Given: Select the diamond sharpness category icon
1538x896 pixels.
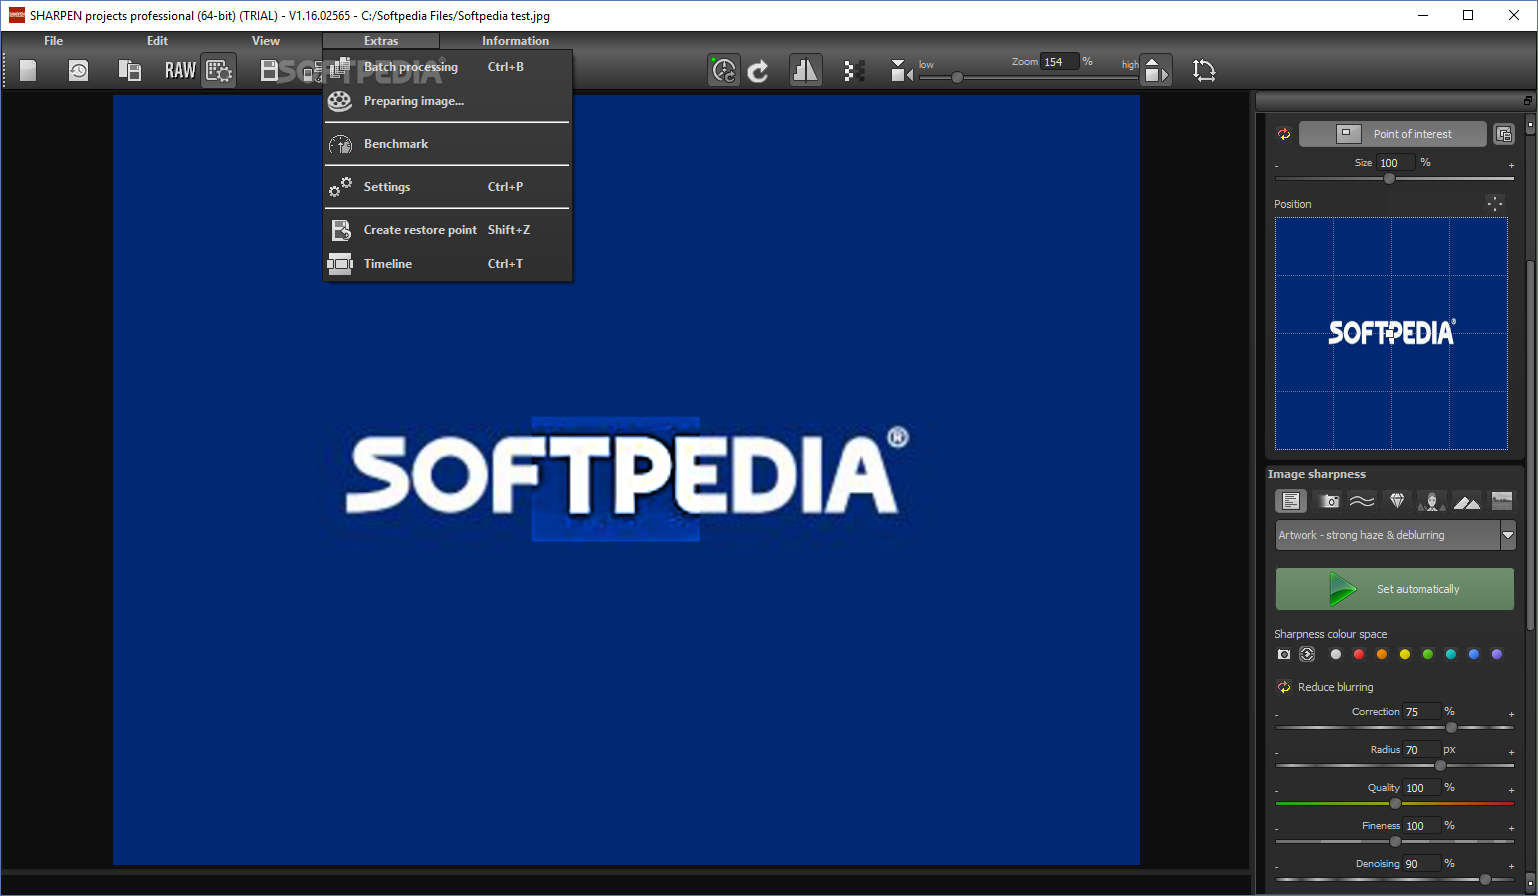Looking at the screenshot, I should [1398, 501].
